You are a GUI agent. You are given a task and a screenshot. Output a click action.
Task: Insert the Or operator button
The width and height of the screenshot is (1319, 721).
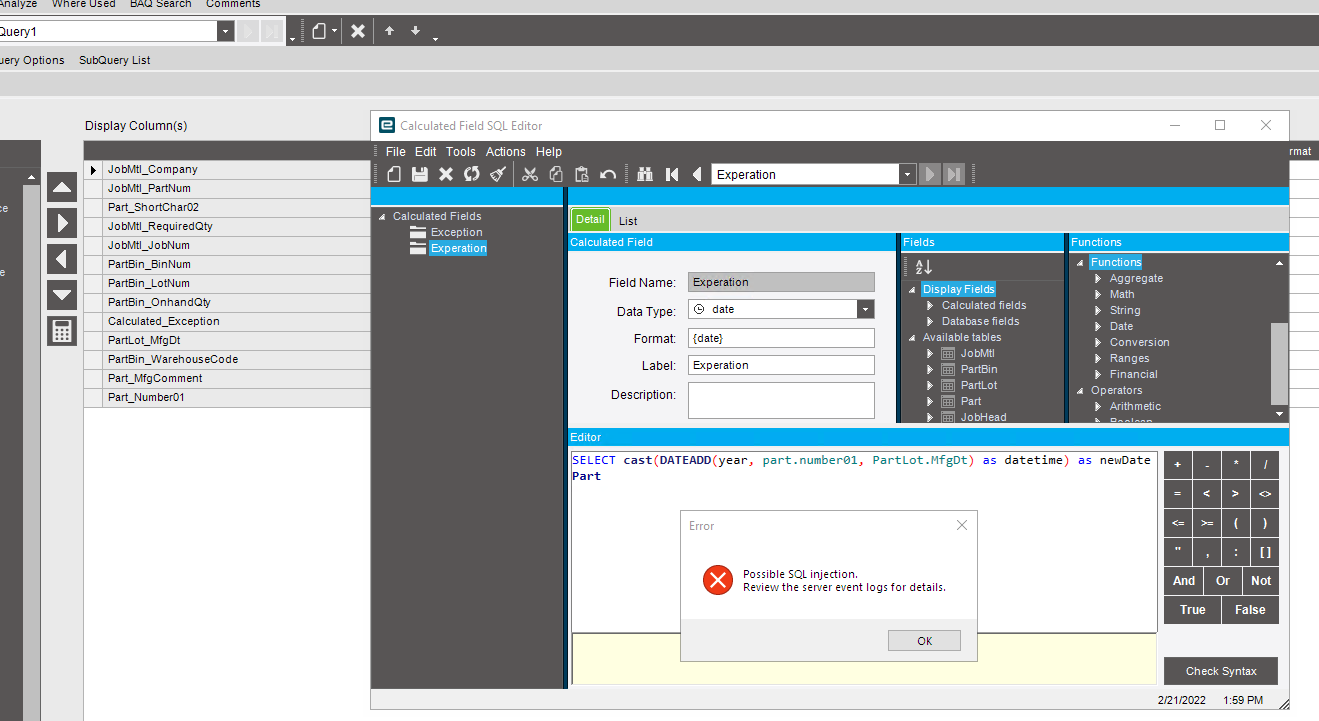pyautogui.click(x=1223, y=581)
